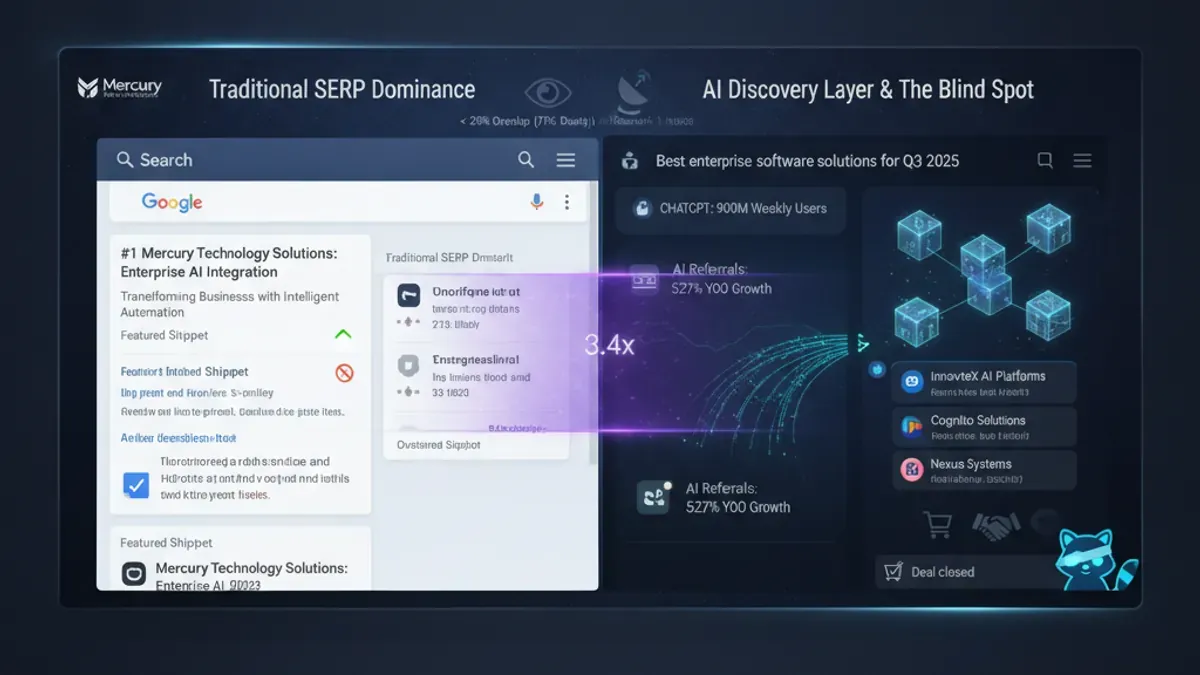Screen dimensions: 1200x675
Task: Click the shopping cart icon
Action: 938,526
